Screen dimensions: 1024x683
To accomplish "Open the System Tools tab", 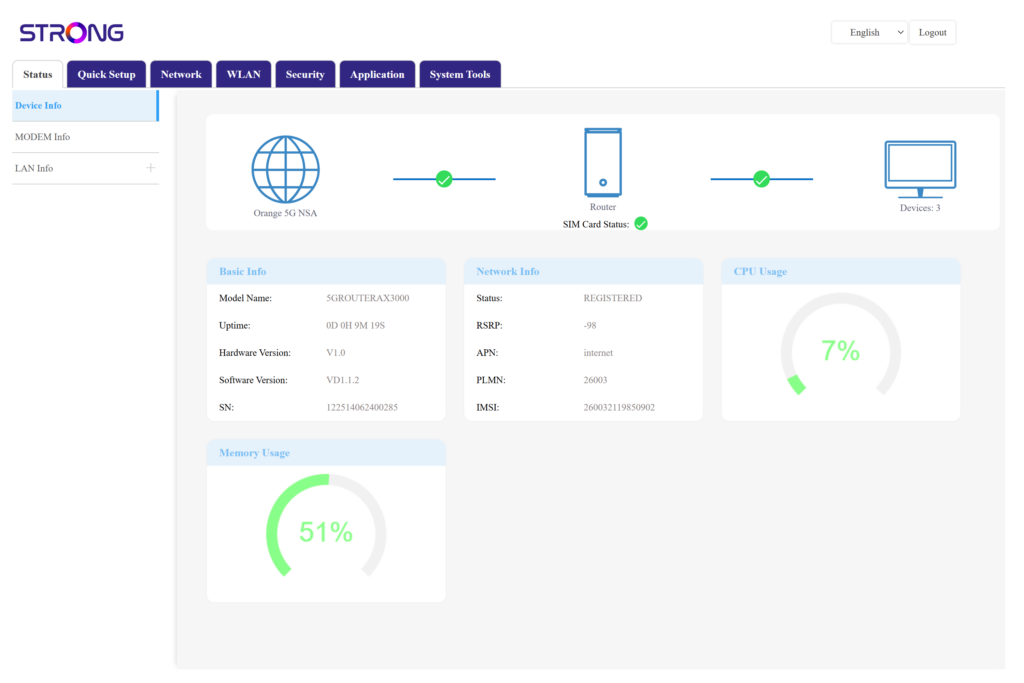I will point(460,75).
